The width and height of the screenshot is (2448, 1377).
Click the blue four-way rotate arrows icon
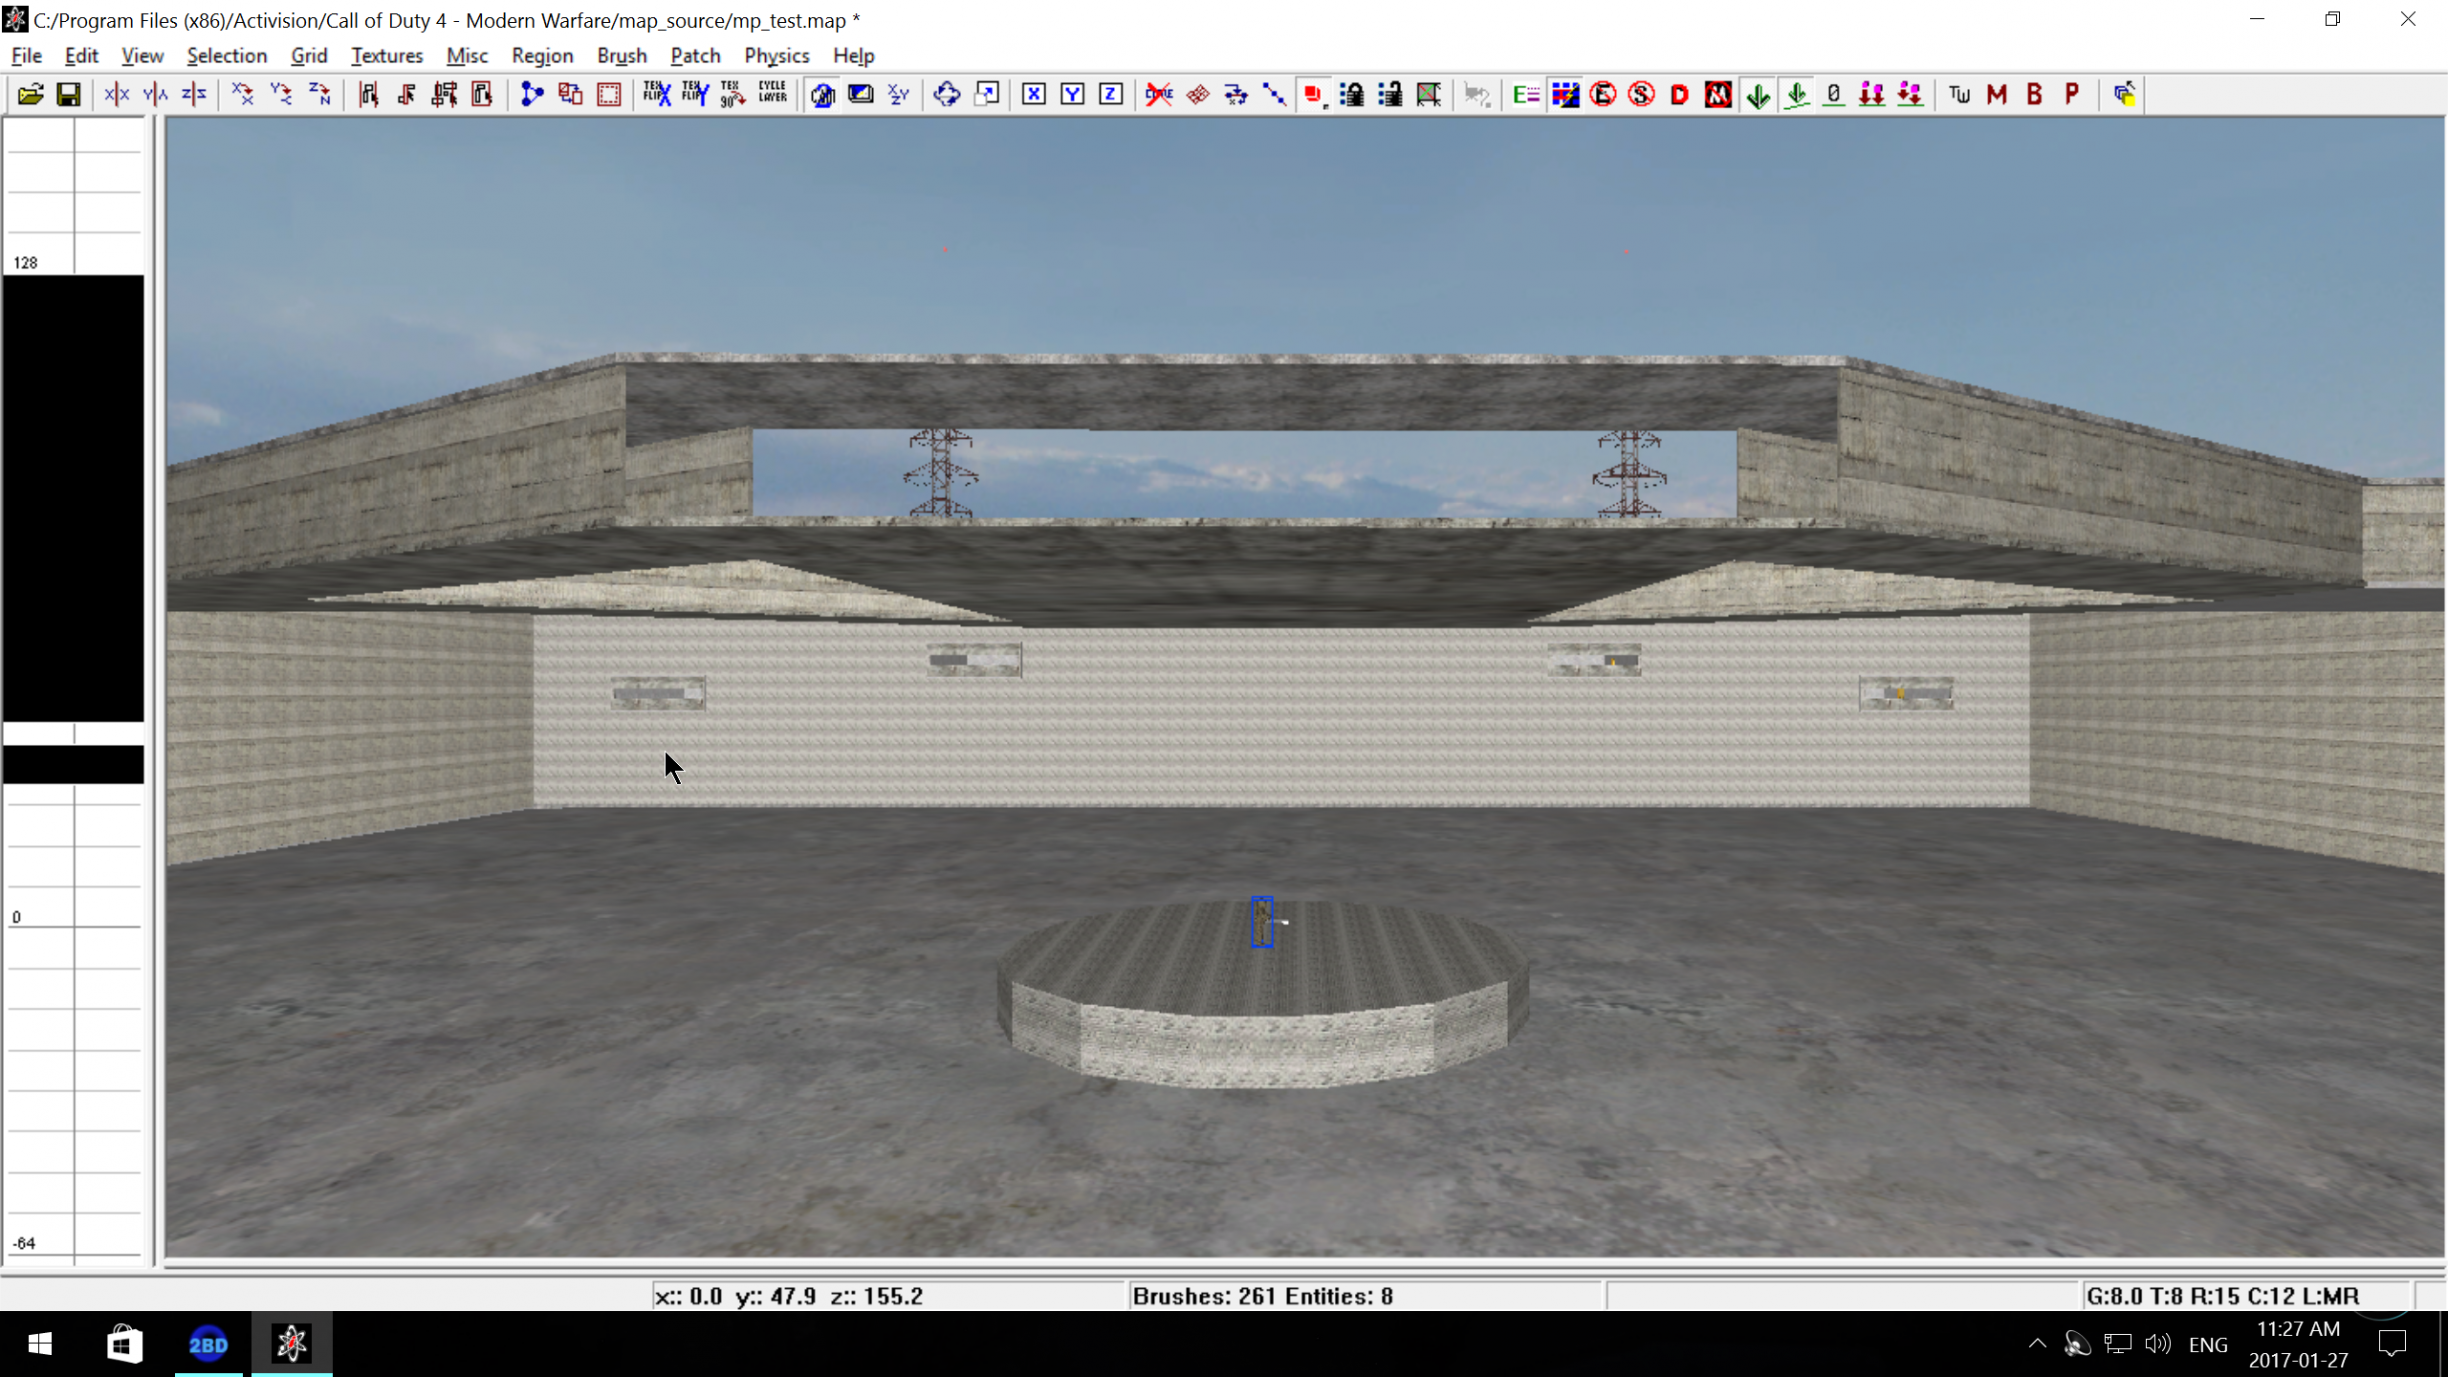947,94
